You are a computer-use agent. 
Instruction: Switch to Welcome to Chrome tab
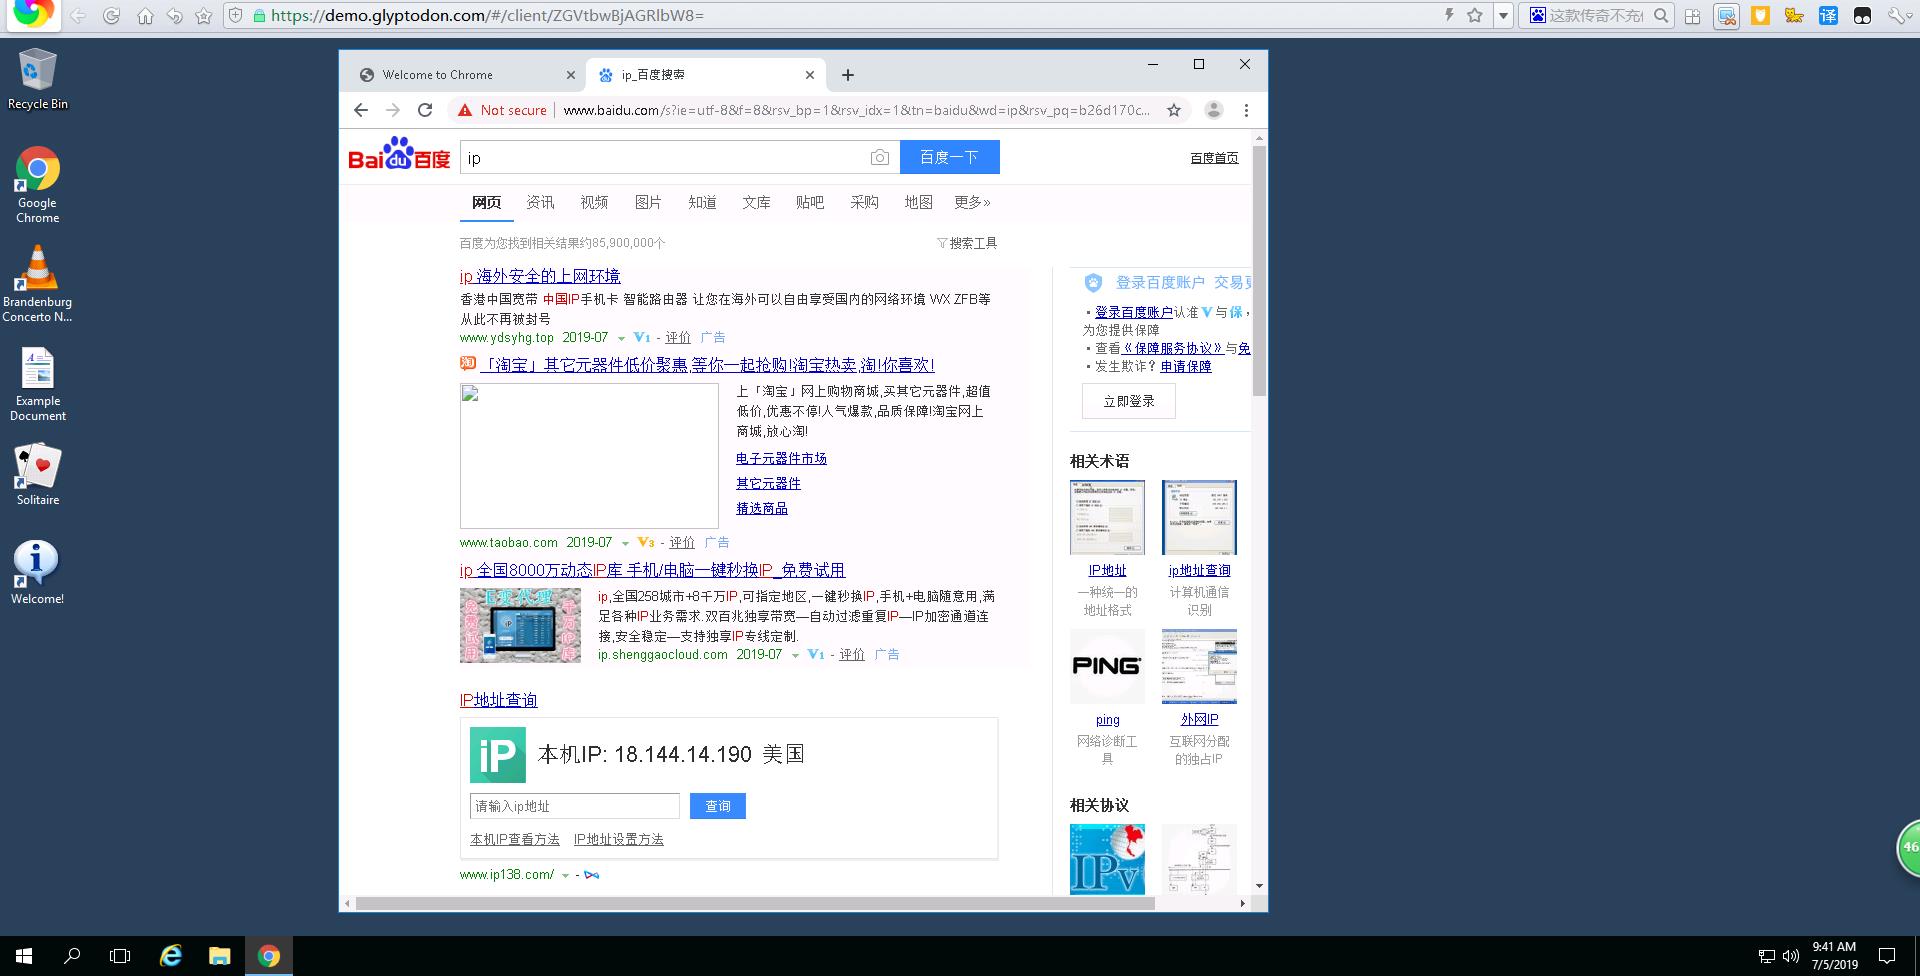tap(468, 75)
